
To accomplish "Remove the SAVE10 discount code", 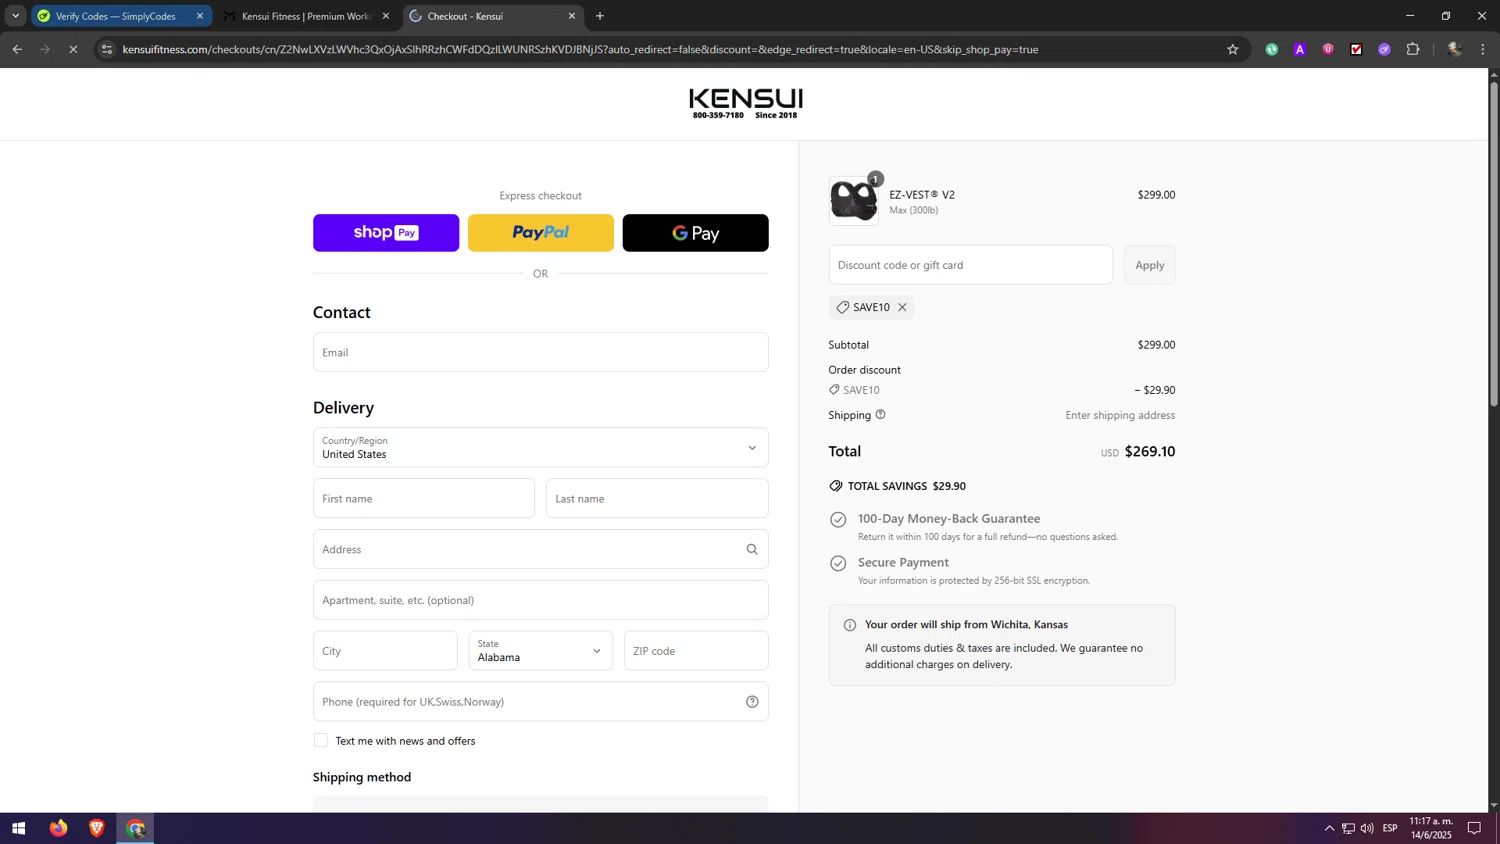I will pos(902,307).
